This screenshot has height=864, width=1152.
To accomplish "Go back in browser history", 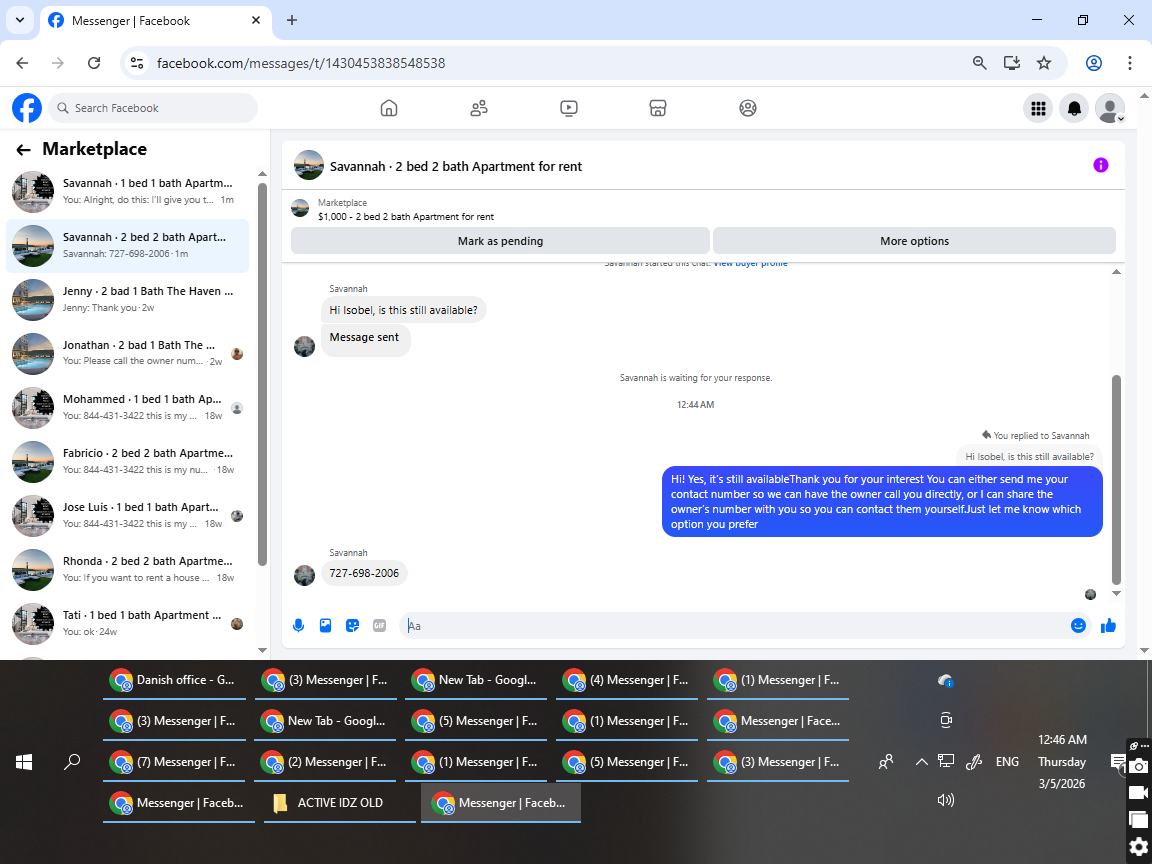I will pos(22,63).
